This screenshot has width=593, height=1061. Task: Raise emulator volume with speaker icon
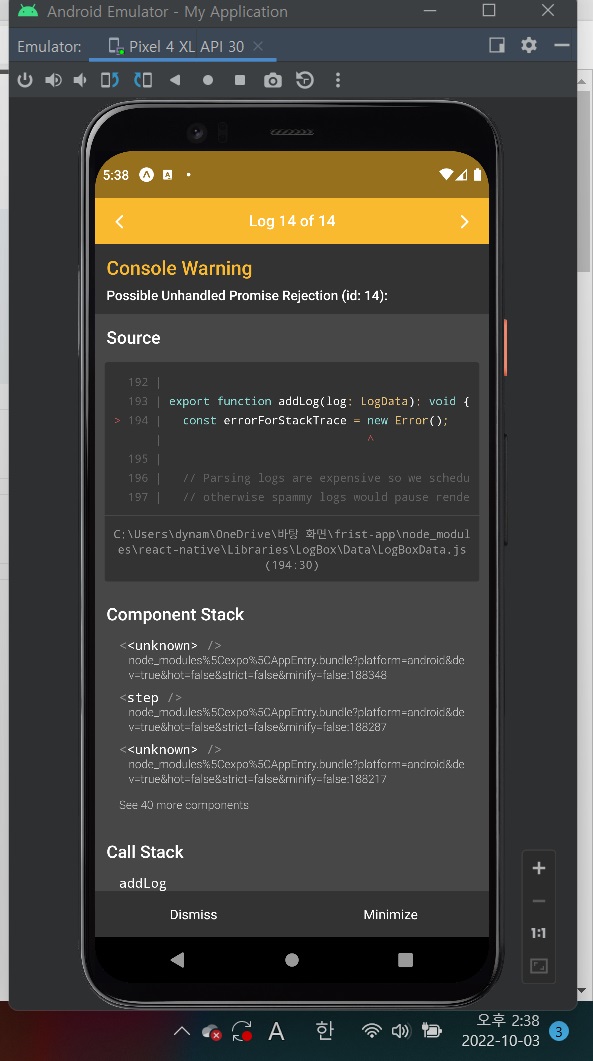53,80
